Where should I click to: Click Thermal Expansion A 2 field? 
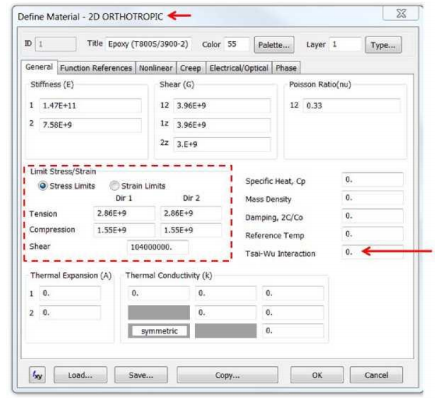tap(70, 313)
